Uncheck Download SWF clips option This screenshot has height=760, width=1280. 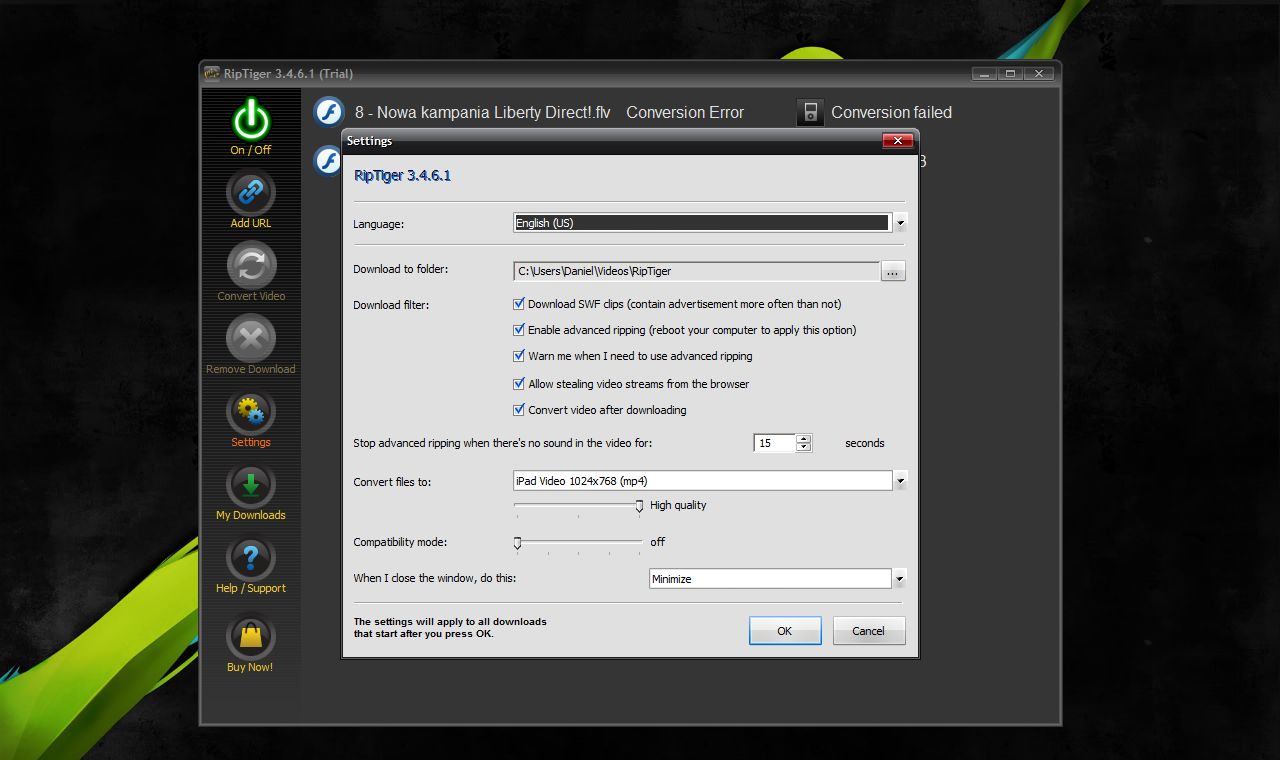click(x=519, y=304)
